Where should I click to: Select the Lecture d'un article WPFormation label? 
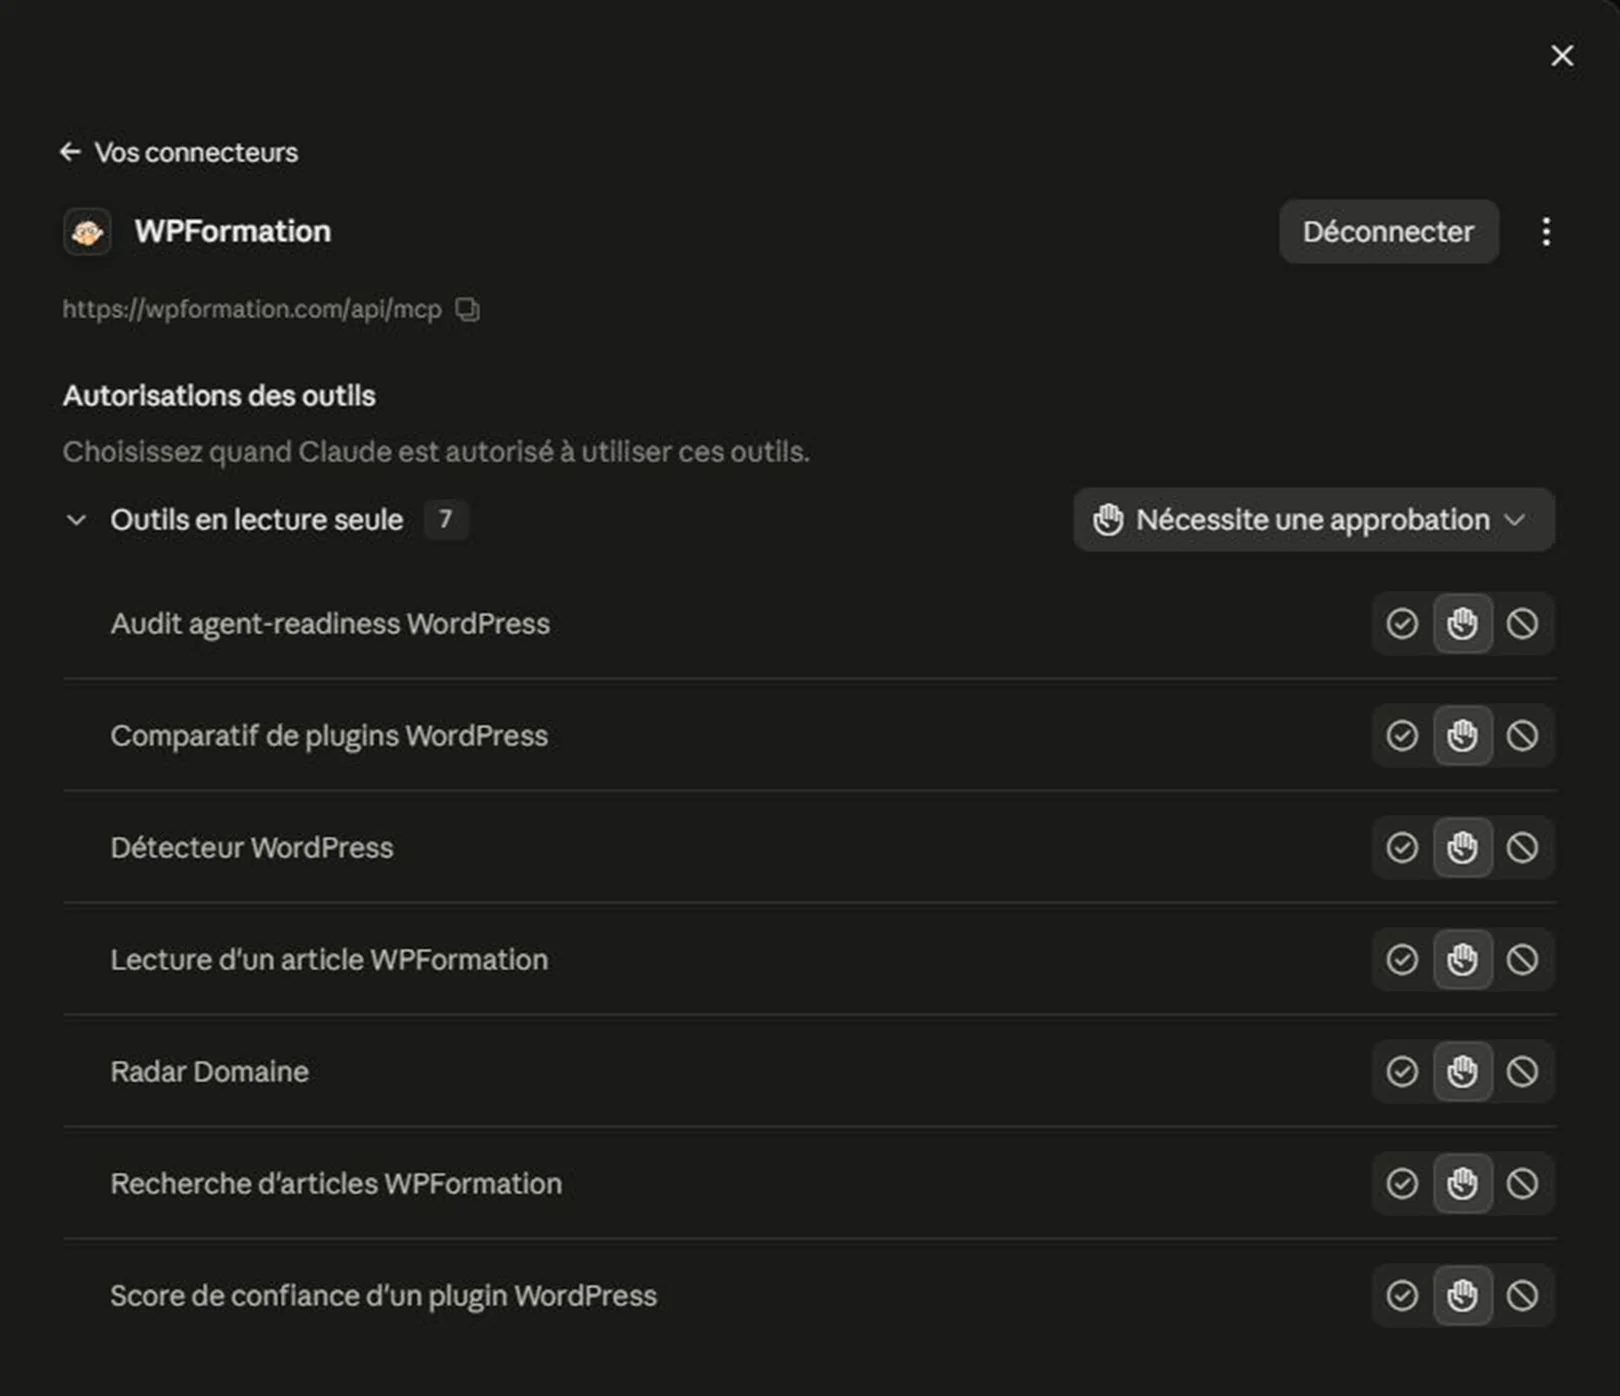click(329, 960)
